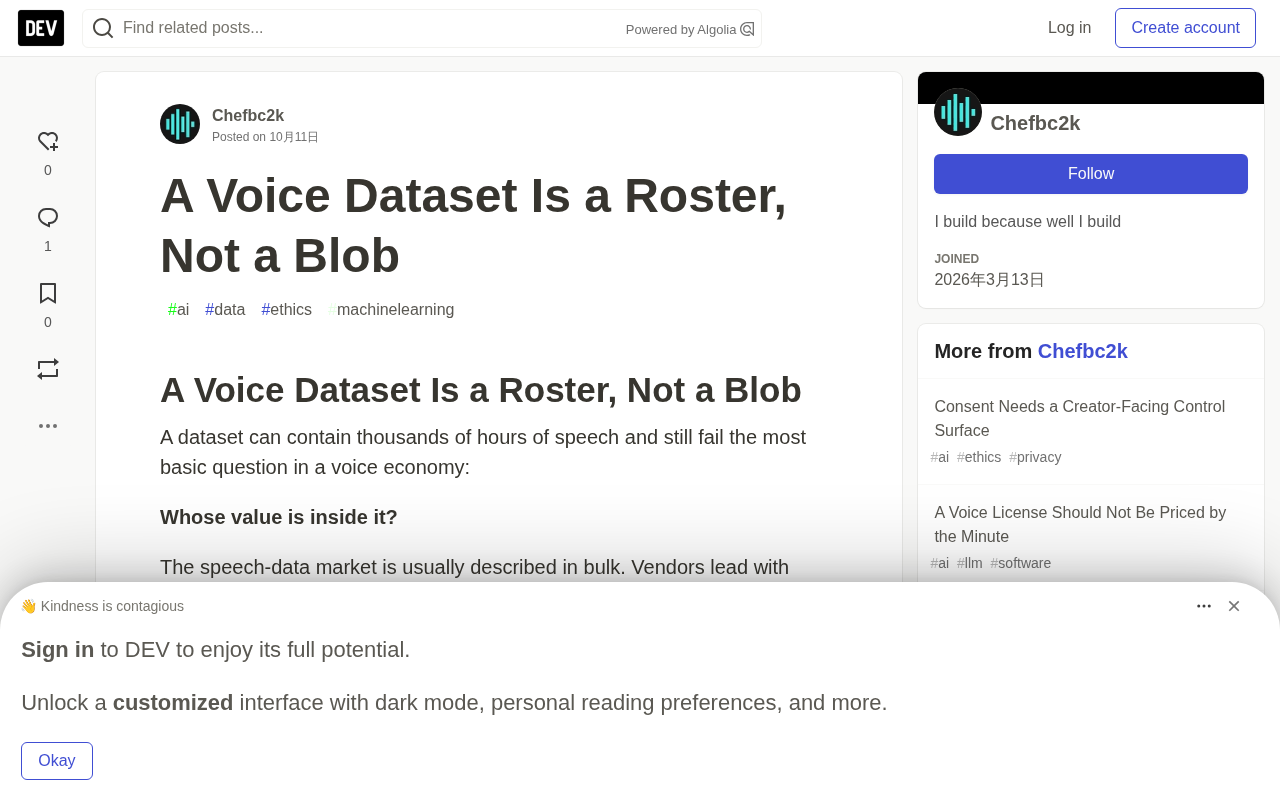
Task: Click the Algolia logo icon
Action: pyautogui.click(x=747, y=29)
